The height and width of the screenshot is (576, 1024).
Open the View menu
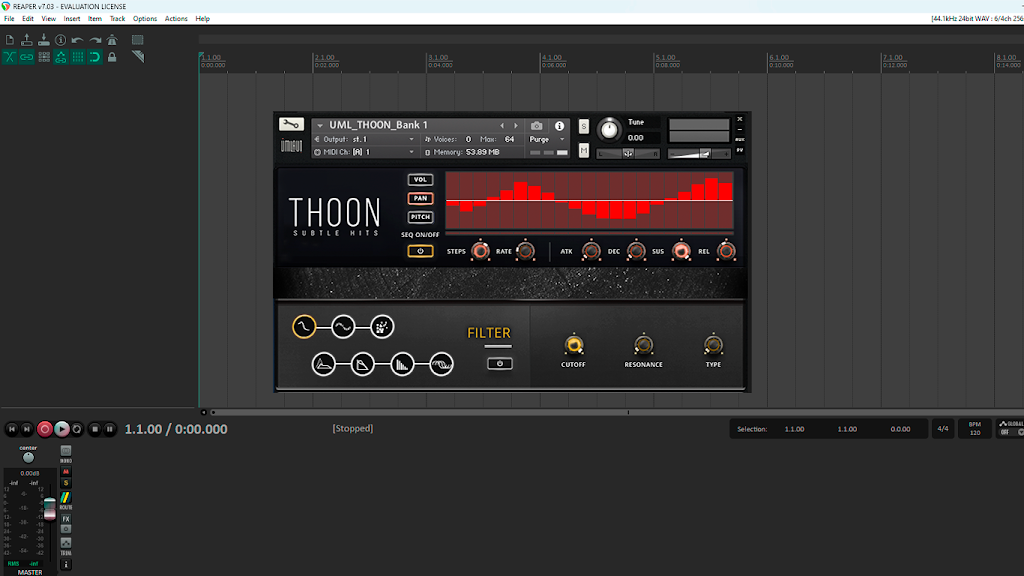[48, 19]
